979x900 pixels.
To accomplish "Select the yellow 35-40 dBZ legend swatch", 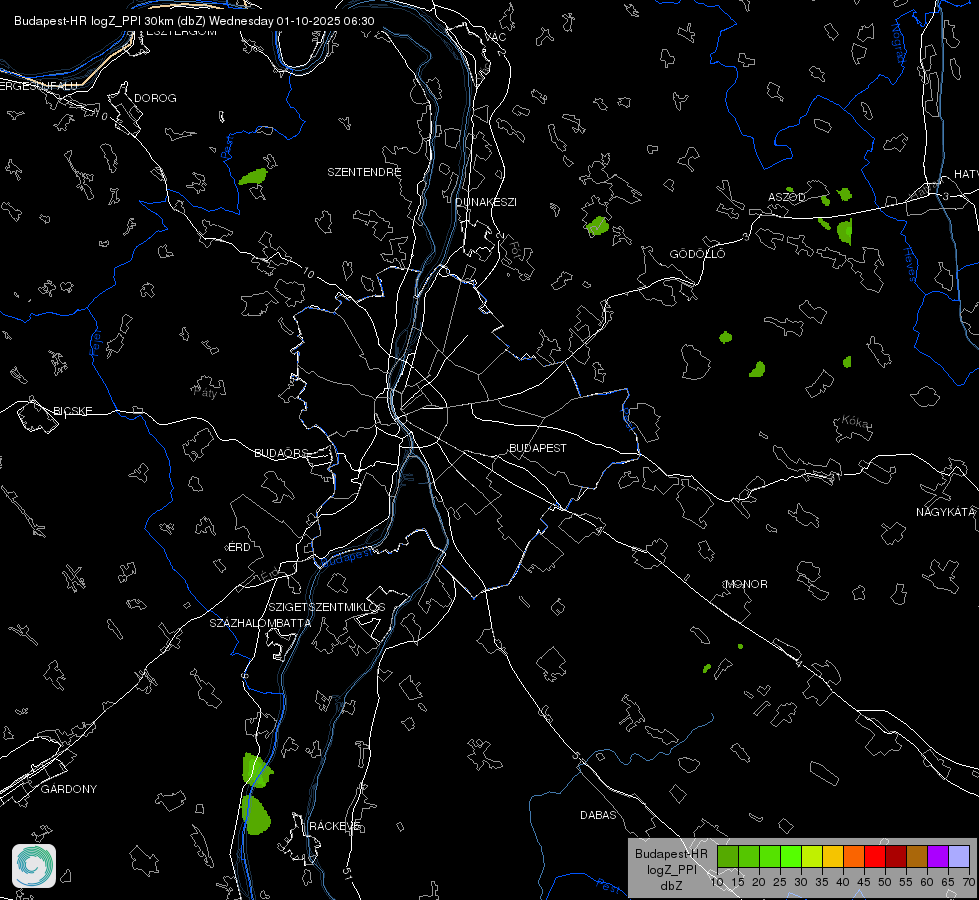I will 833,856.
